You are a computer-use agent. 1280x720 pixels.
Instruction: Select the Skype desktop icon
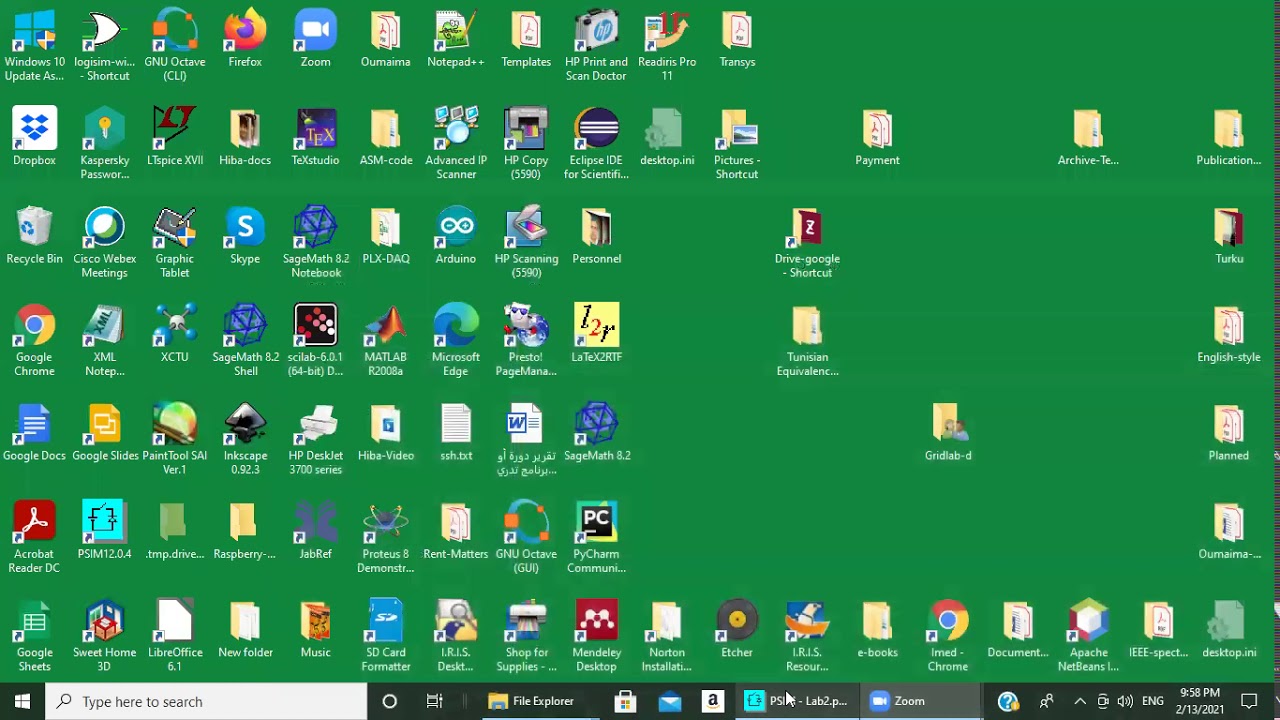click(x=245, y=237)
